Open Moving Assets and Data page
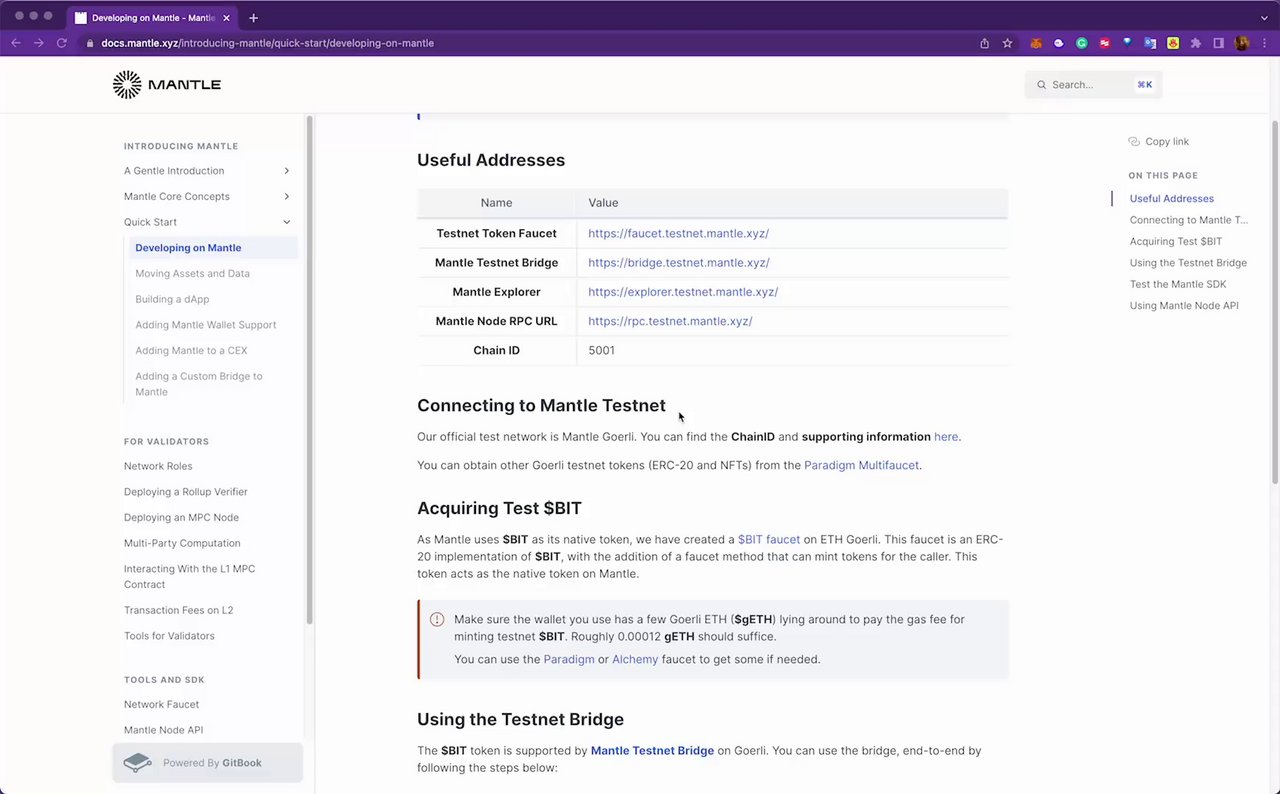 pos(192,273)
